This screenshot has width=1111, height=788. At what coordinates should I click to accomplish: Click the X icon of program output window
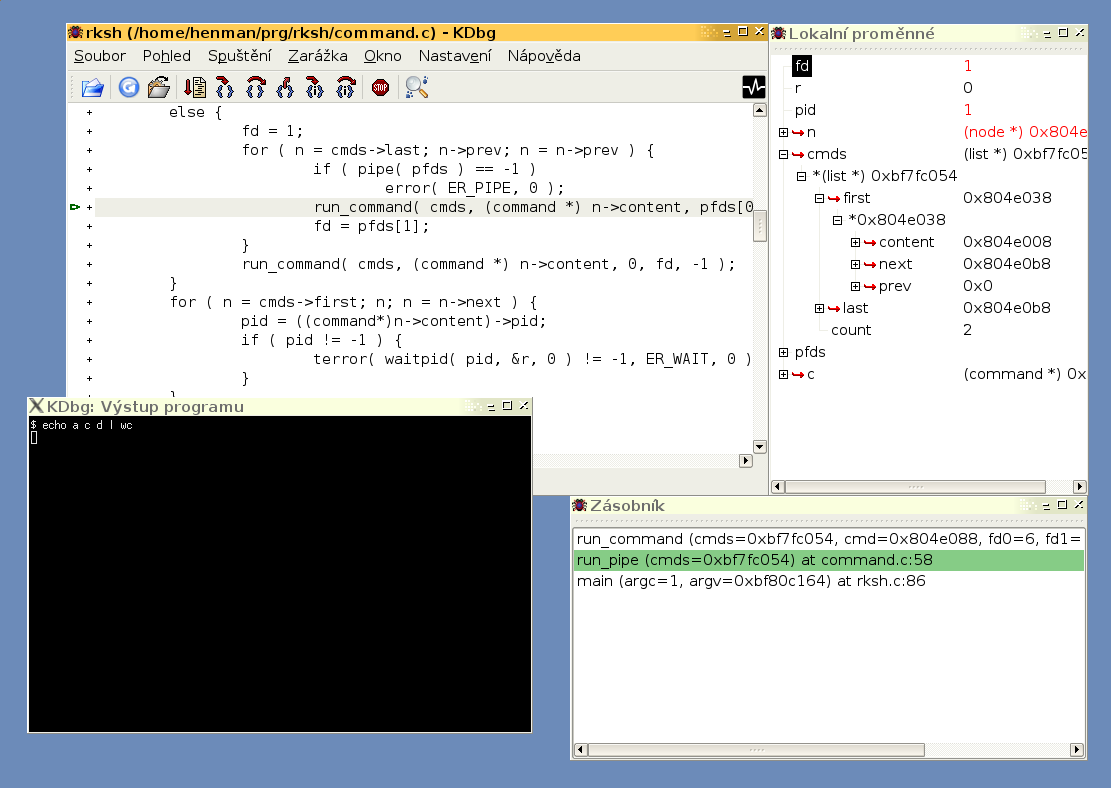pos(36,406)
